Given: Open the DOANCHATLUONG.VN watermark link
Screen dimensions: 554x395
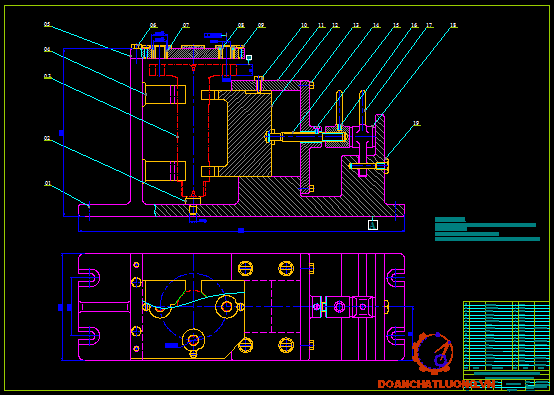Looking at the screenshot, I should pos(436,384).
